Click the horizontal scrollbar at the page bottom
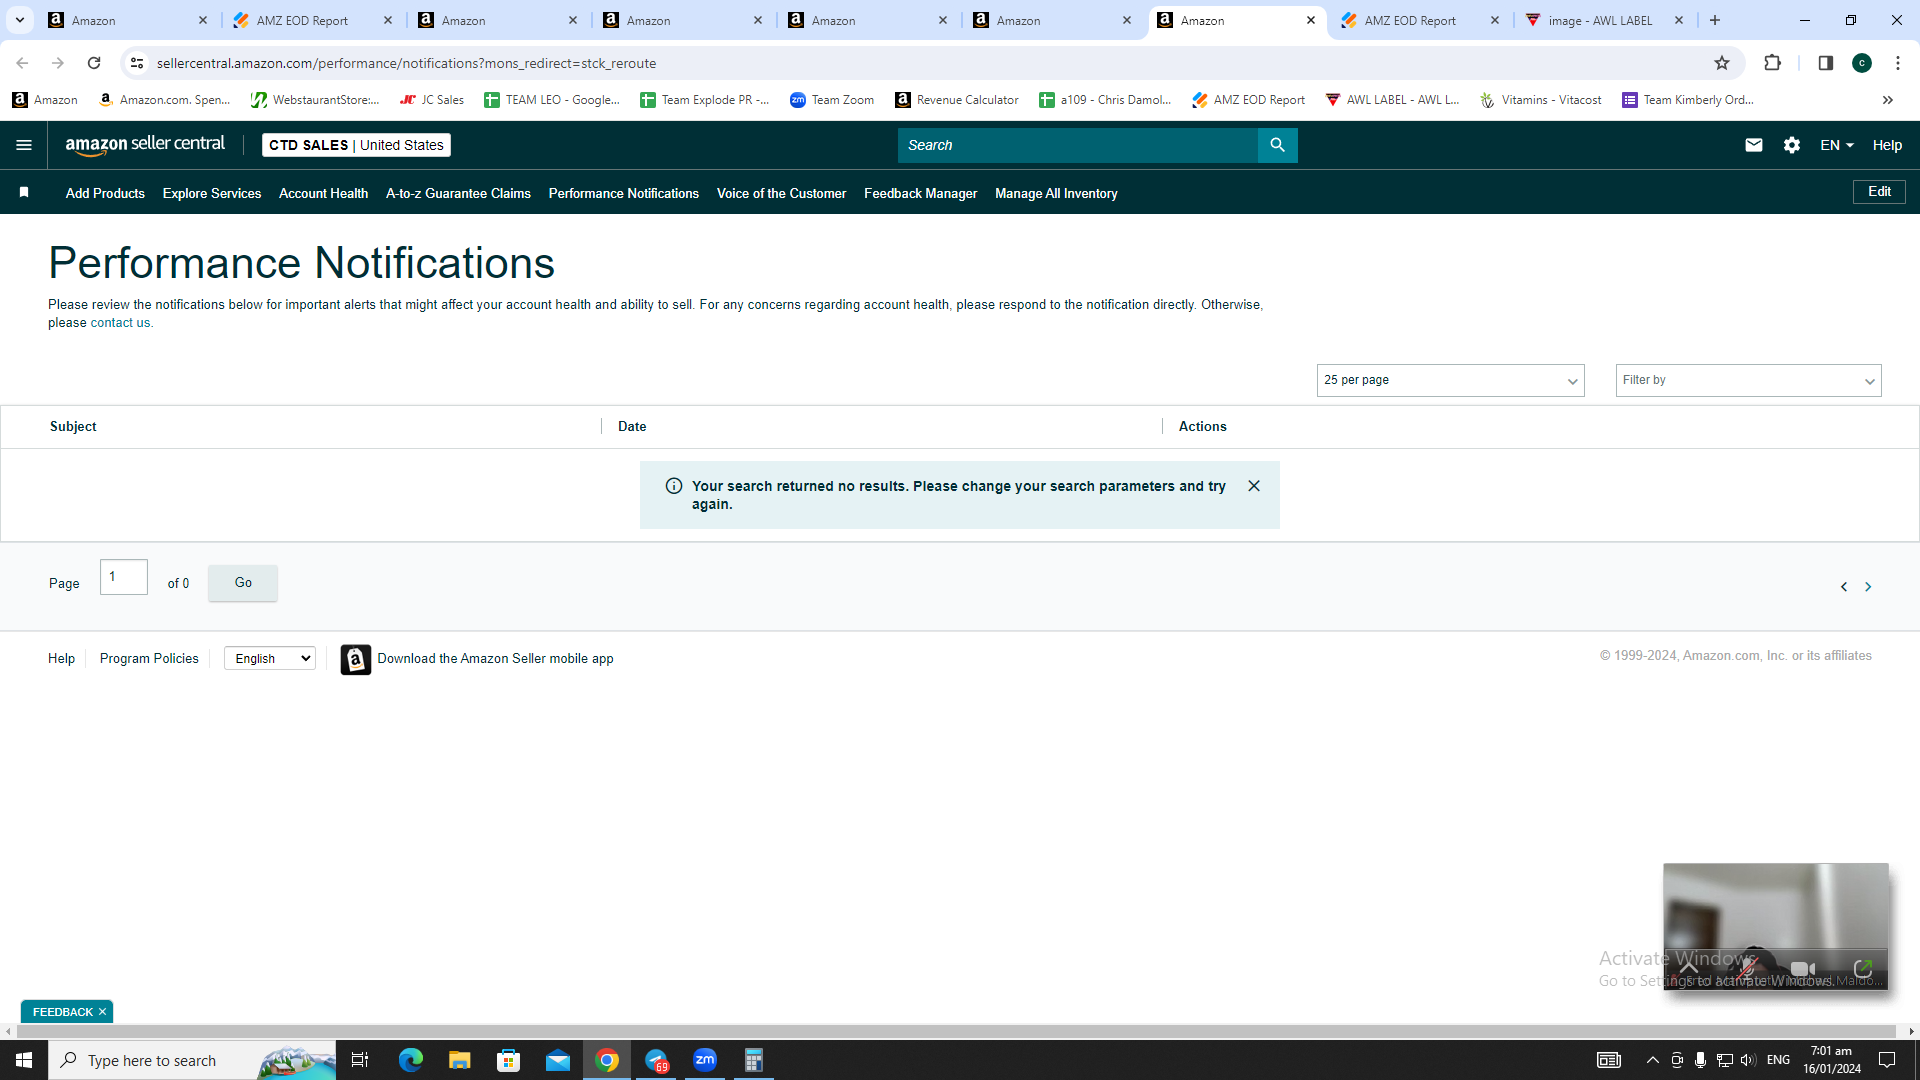The width and height of the screenshot is (1920, 1080). point(955,1031)
